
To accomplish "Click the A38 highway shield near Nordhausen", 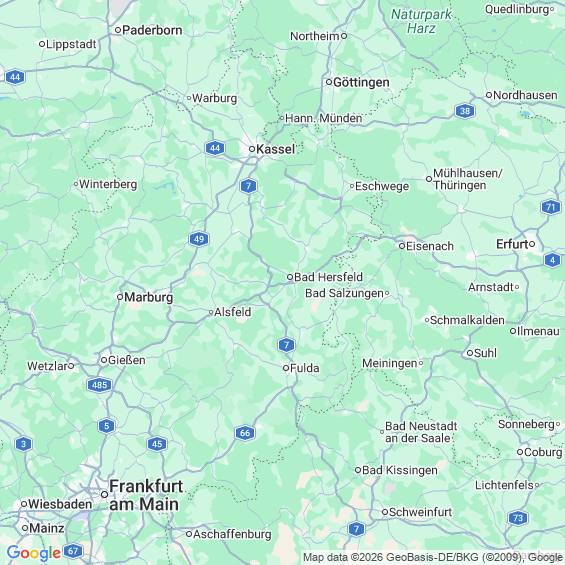I will coord(465,111).
